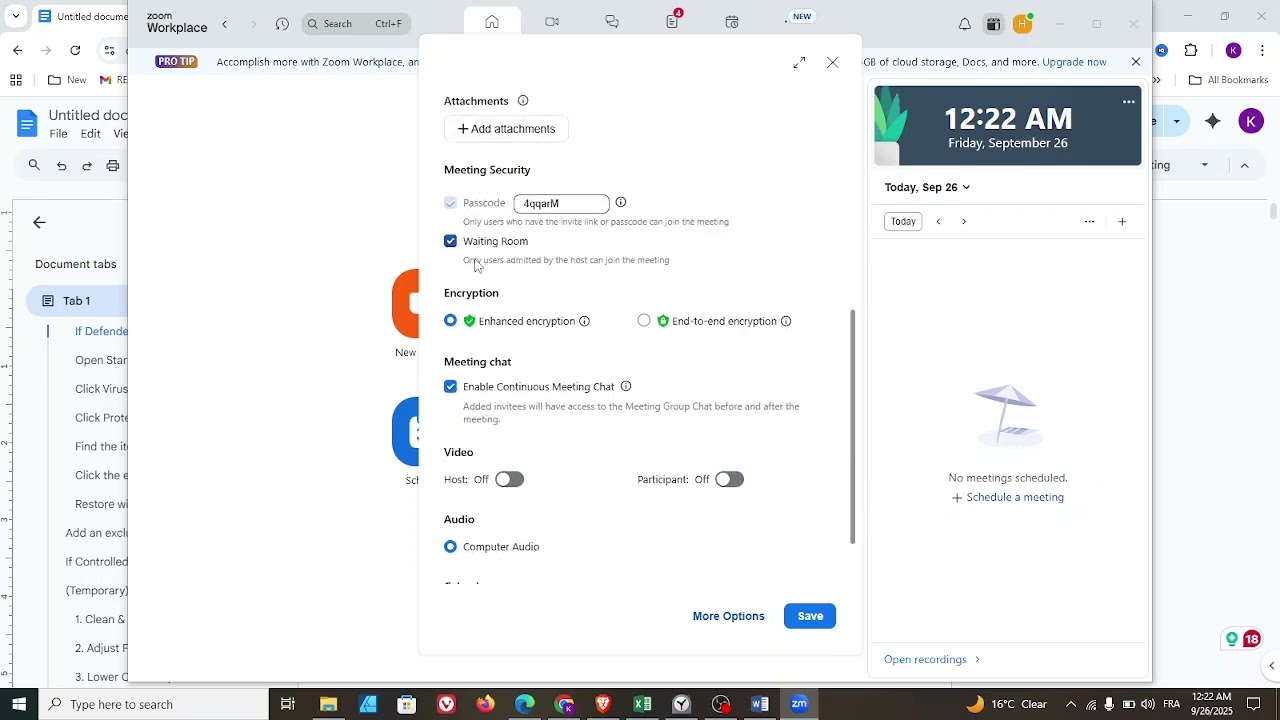
Task: Click the green badge with 18
Action: [x=1242, y=639]
